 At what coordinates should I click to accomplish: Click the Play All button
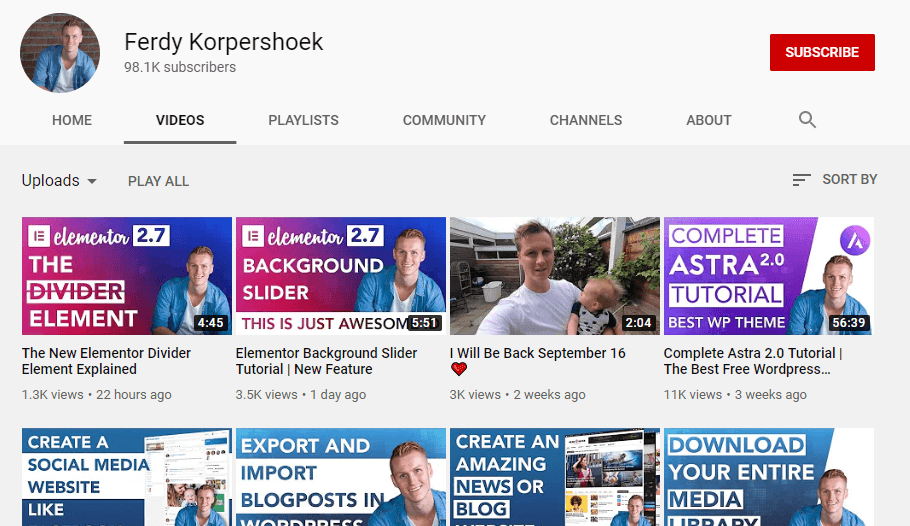click(x=158, y=181)
